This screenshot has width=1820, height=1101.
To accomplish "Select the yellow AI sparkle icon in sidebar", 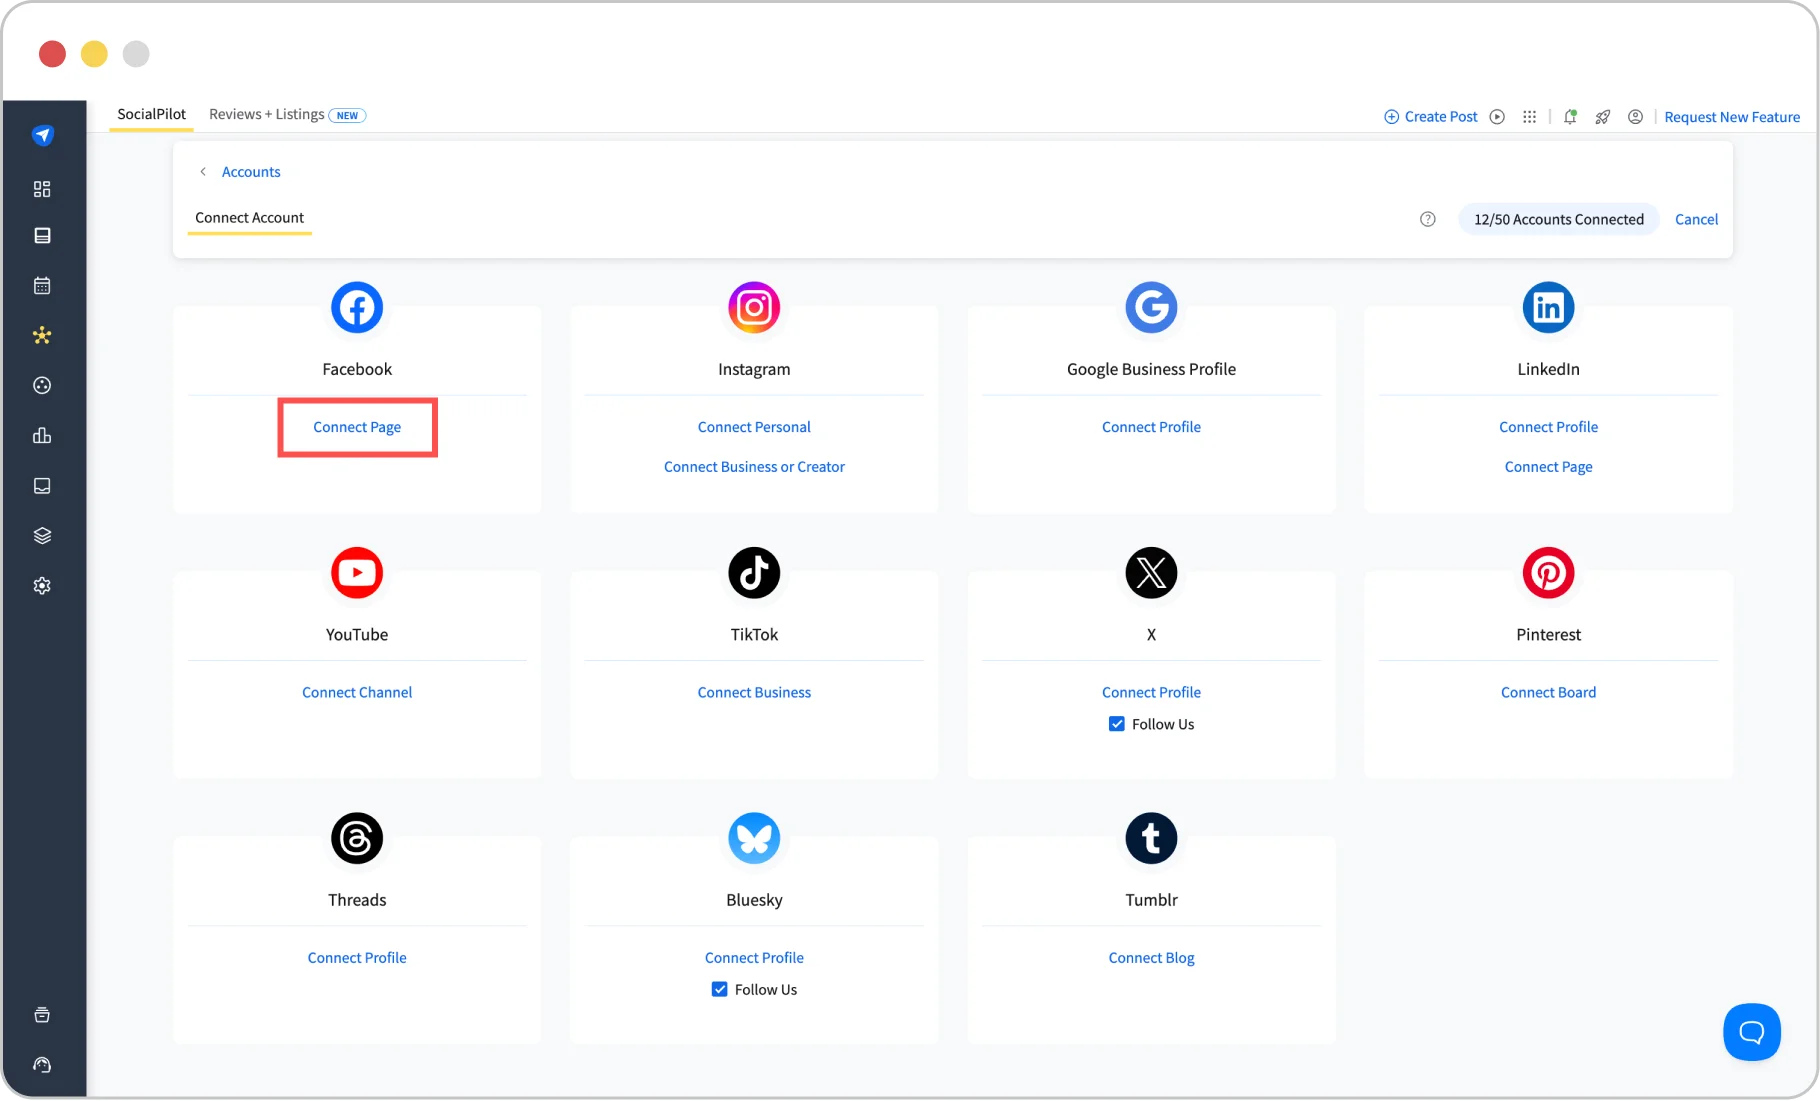I will [42, 336].
